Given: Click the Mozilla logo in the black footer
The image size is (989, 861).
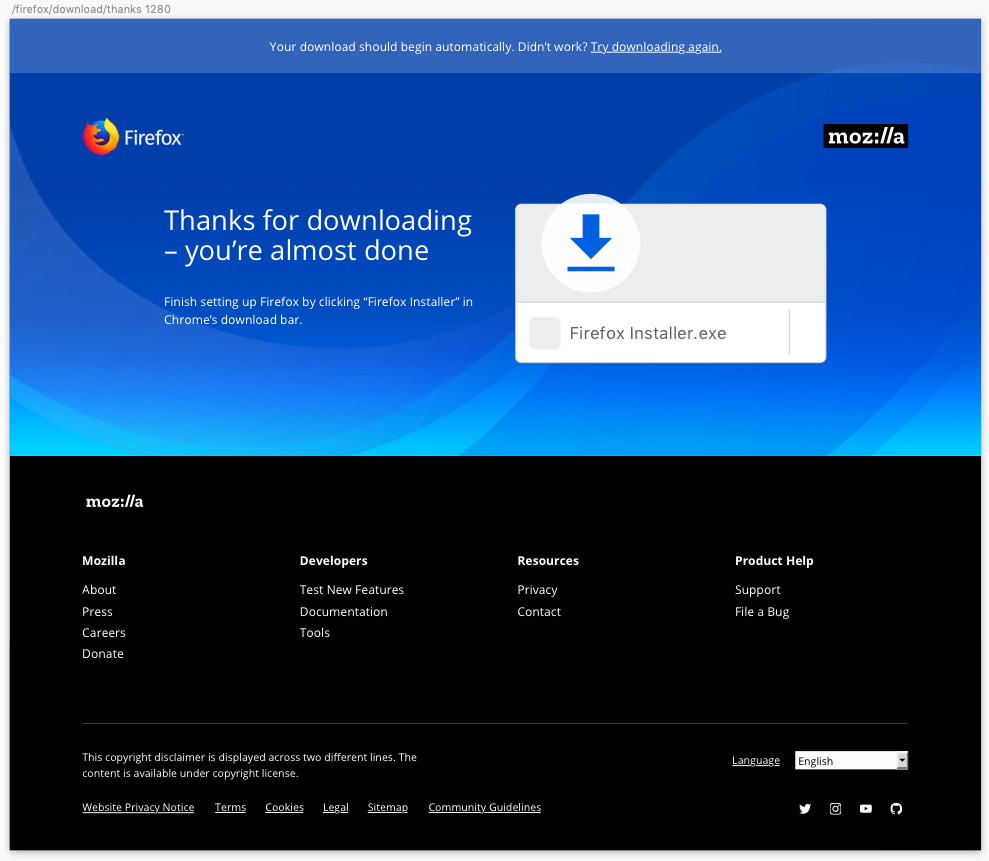Looking at the screenshot, I should click(x=114, y=501).
